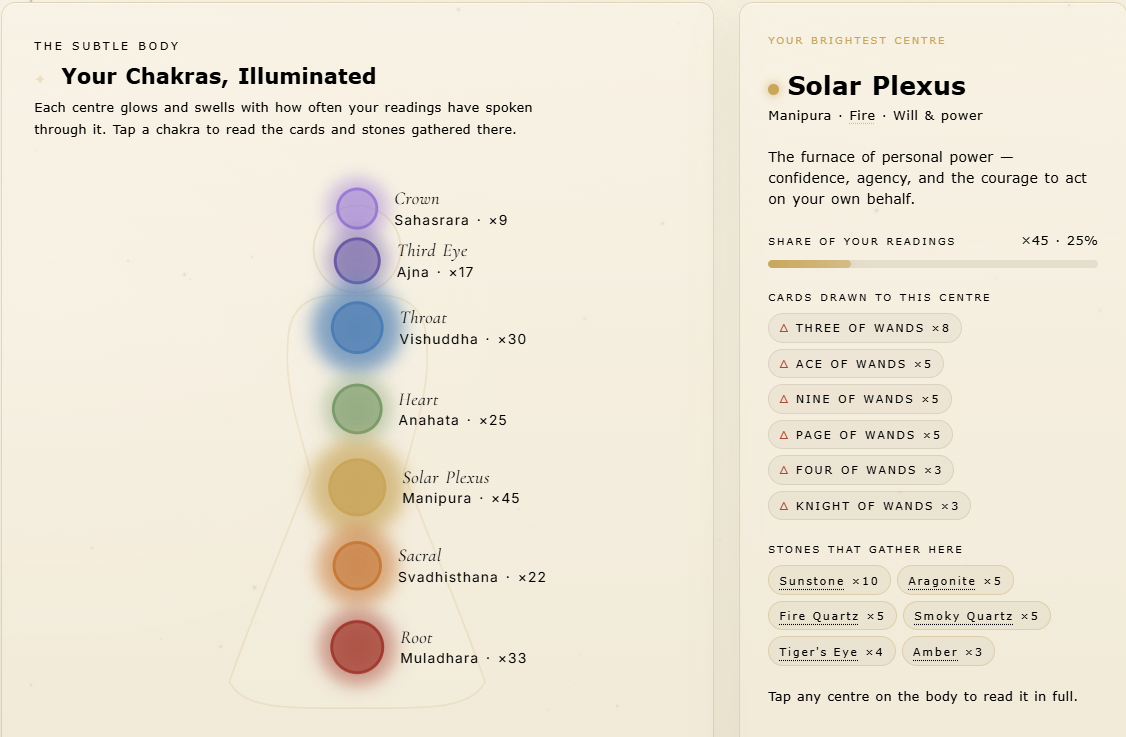Open the orange Sacral chakra circle
Screen dimensions: 1126x737
coord(357,566)
